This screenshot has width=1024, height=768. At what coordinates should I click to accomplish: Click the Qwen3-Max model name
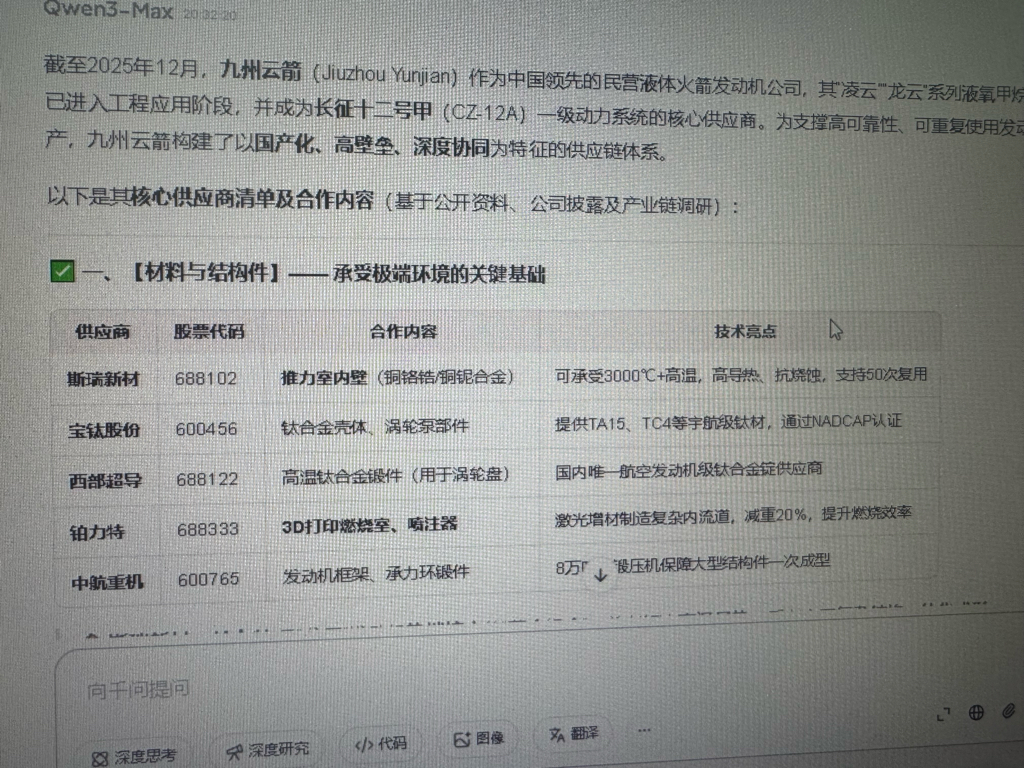point(108,10)
